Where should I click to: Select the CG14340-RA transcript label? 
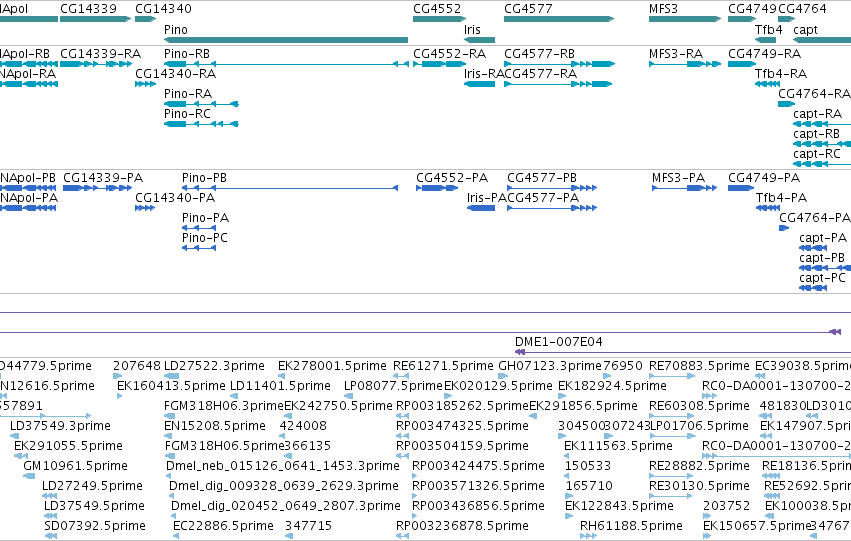175,74
